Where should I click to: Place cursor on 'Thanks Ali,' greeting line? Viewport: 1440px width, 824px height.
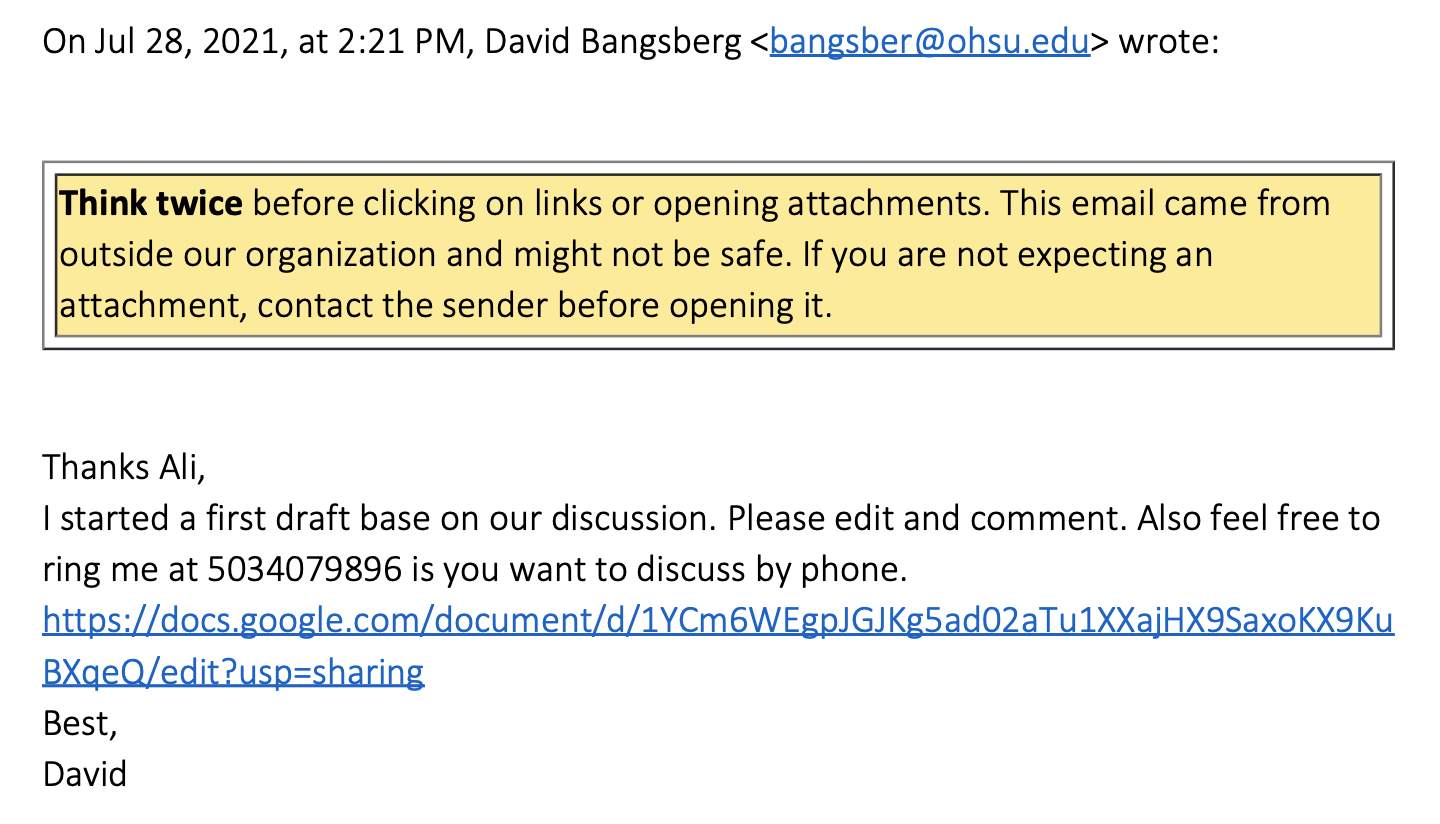click(x=124, y=467)
